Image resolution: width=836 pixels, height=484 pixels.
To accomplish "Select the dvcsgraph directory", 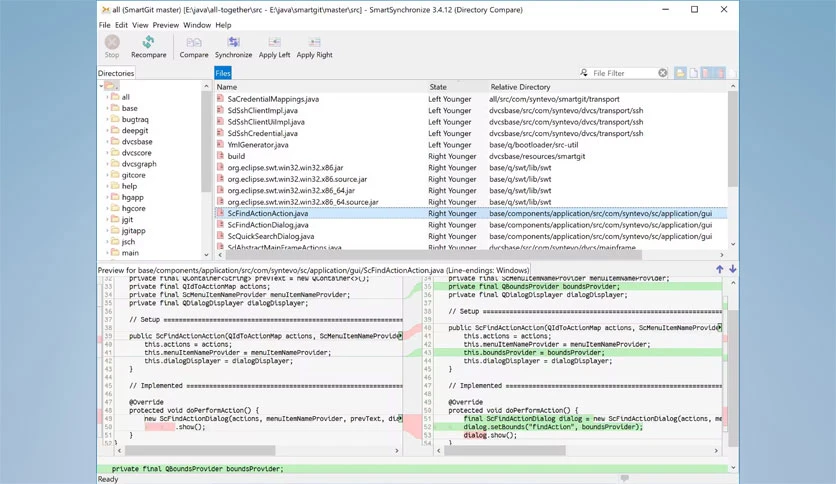I will click(x=139, y=164).
